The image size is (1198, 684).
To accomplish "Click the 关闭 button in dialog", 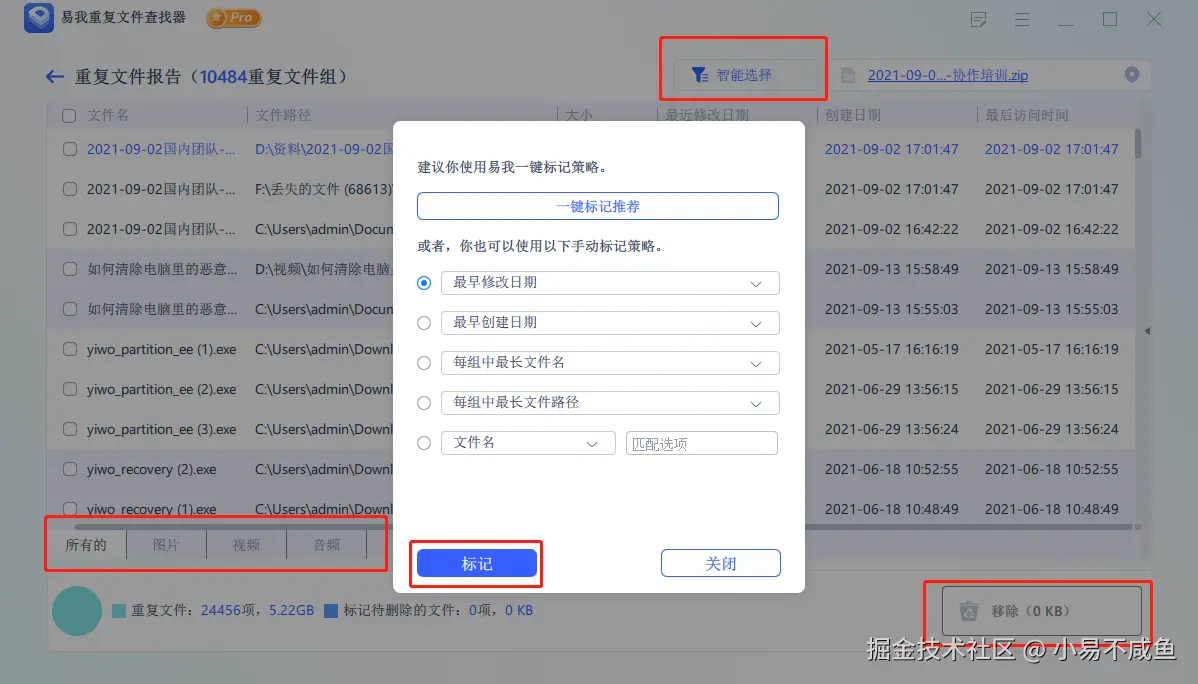I will [720, 563].
